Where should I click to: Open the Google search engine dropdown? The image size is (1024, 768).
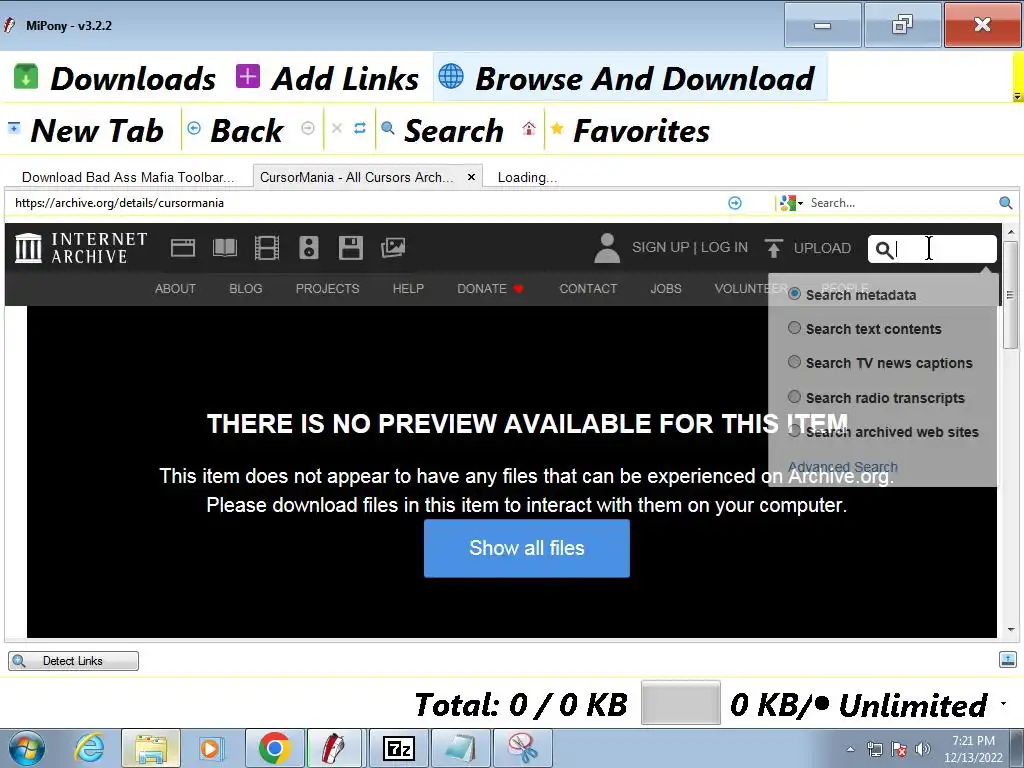792,203
